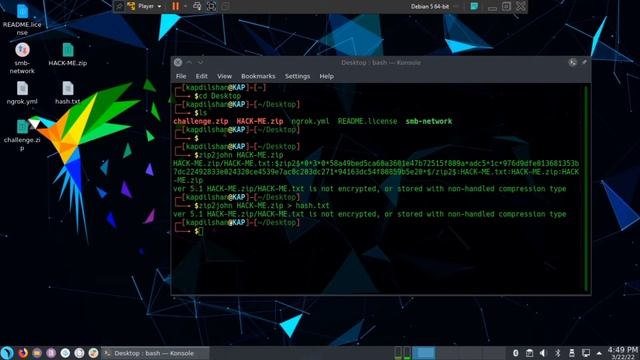The height and width of the screenshot is (360, 640).
Task: Click the first tray icon beside the clipboard
Action: [x=516, y=353]
